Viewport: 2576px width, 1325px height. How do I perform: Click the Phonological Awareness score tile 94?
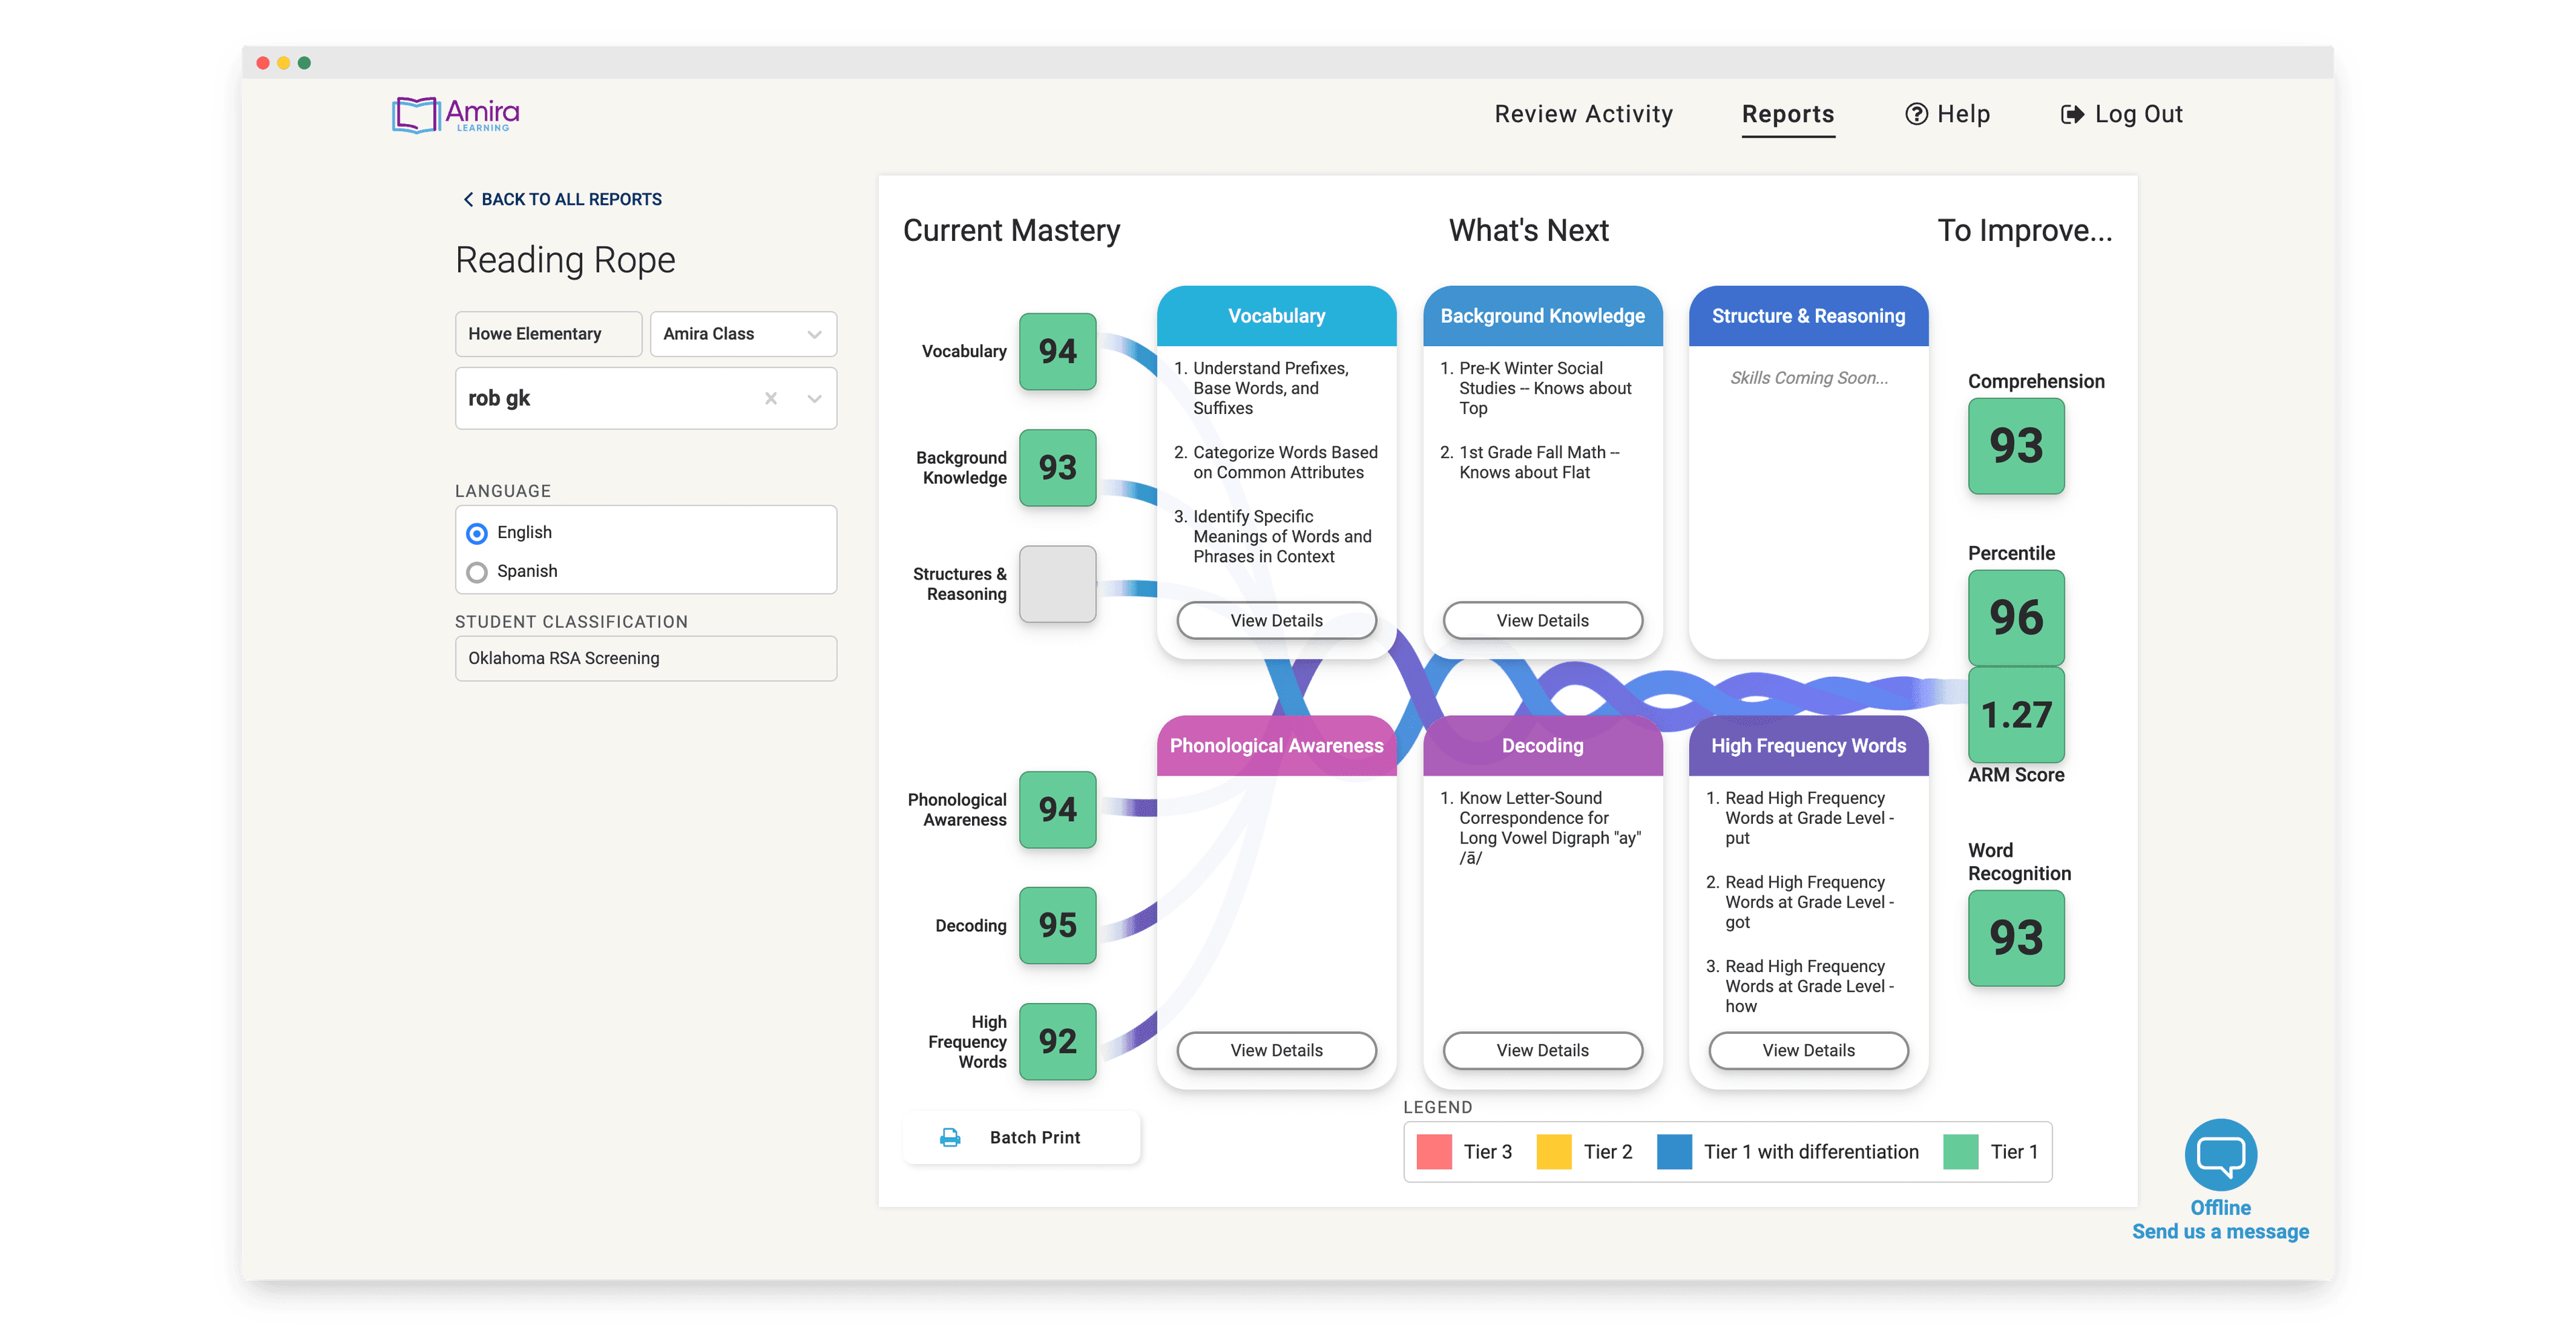point(1057,809)
